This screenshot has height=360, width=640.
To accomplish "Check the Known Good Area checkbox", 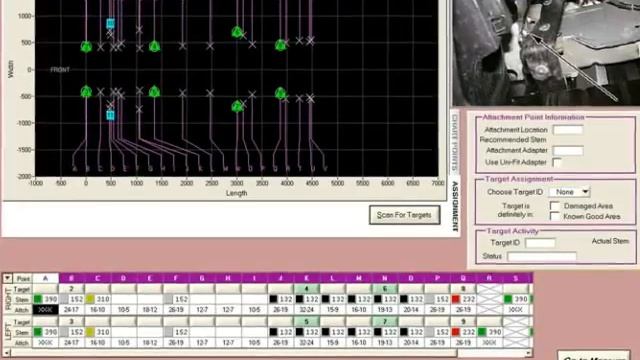I will coord(555,216).
